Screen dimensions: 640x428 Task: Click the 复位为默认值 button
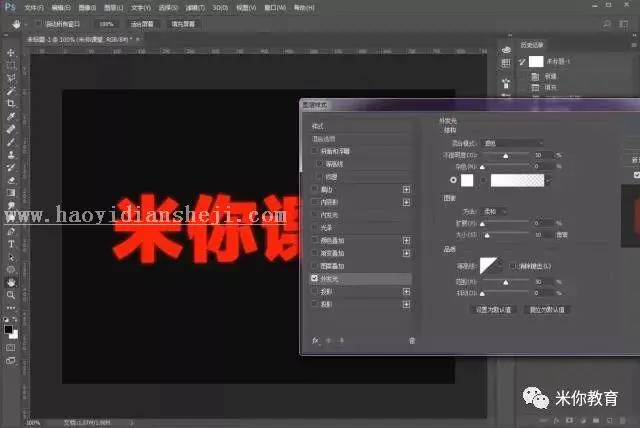click(x=547, y=310)
